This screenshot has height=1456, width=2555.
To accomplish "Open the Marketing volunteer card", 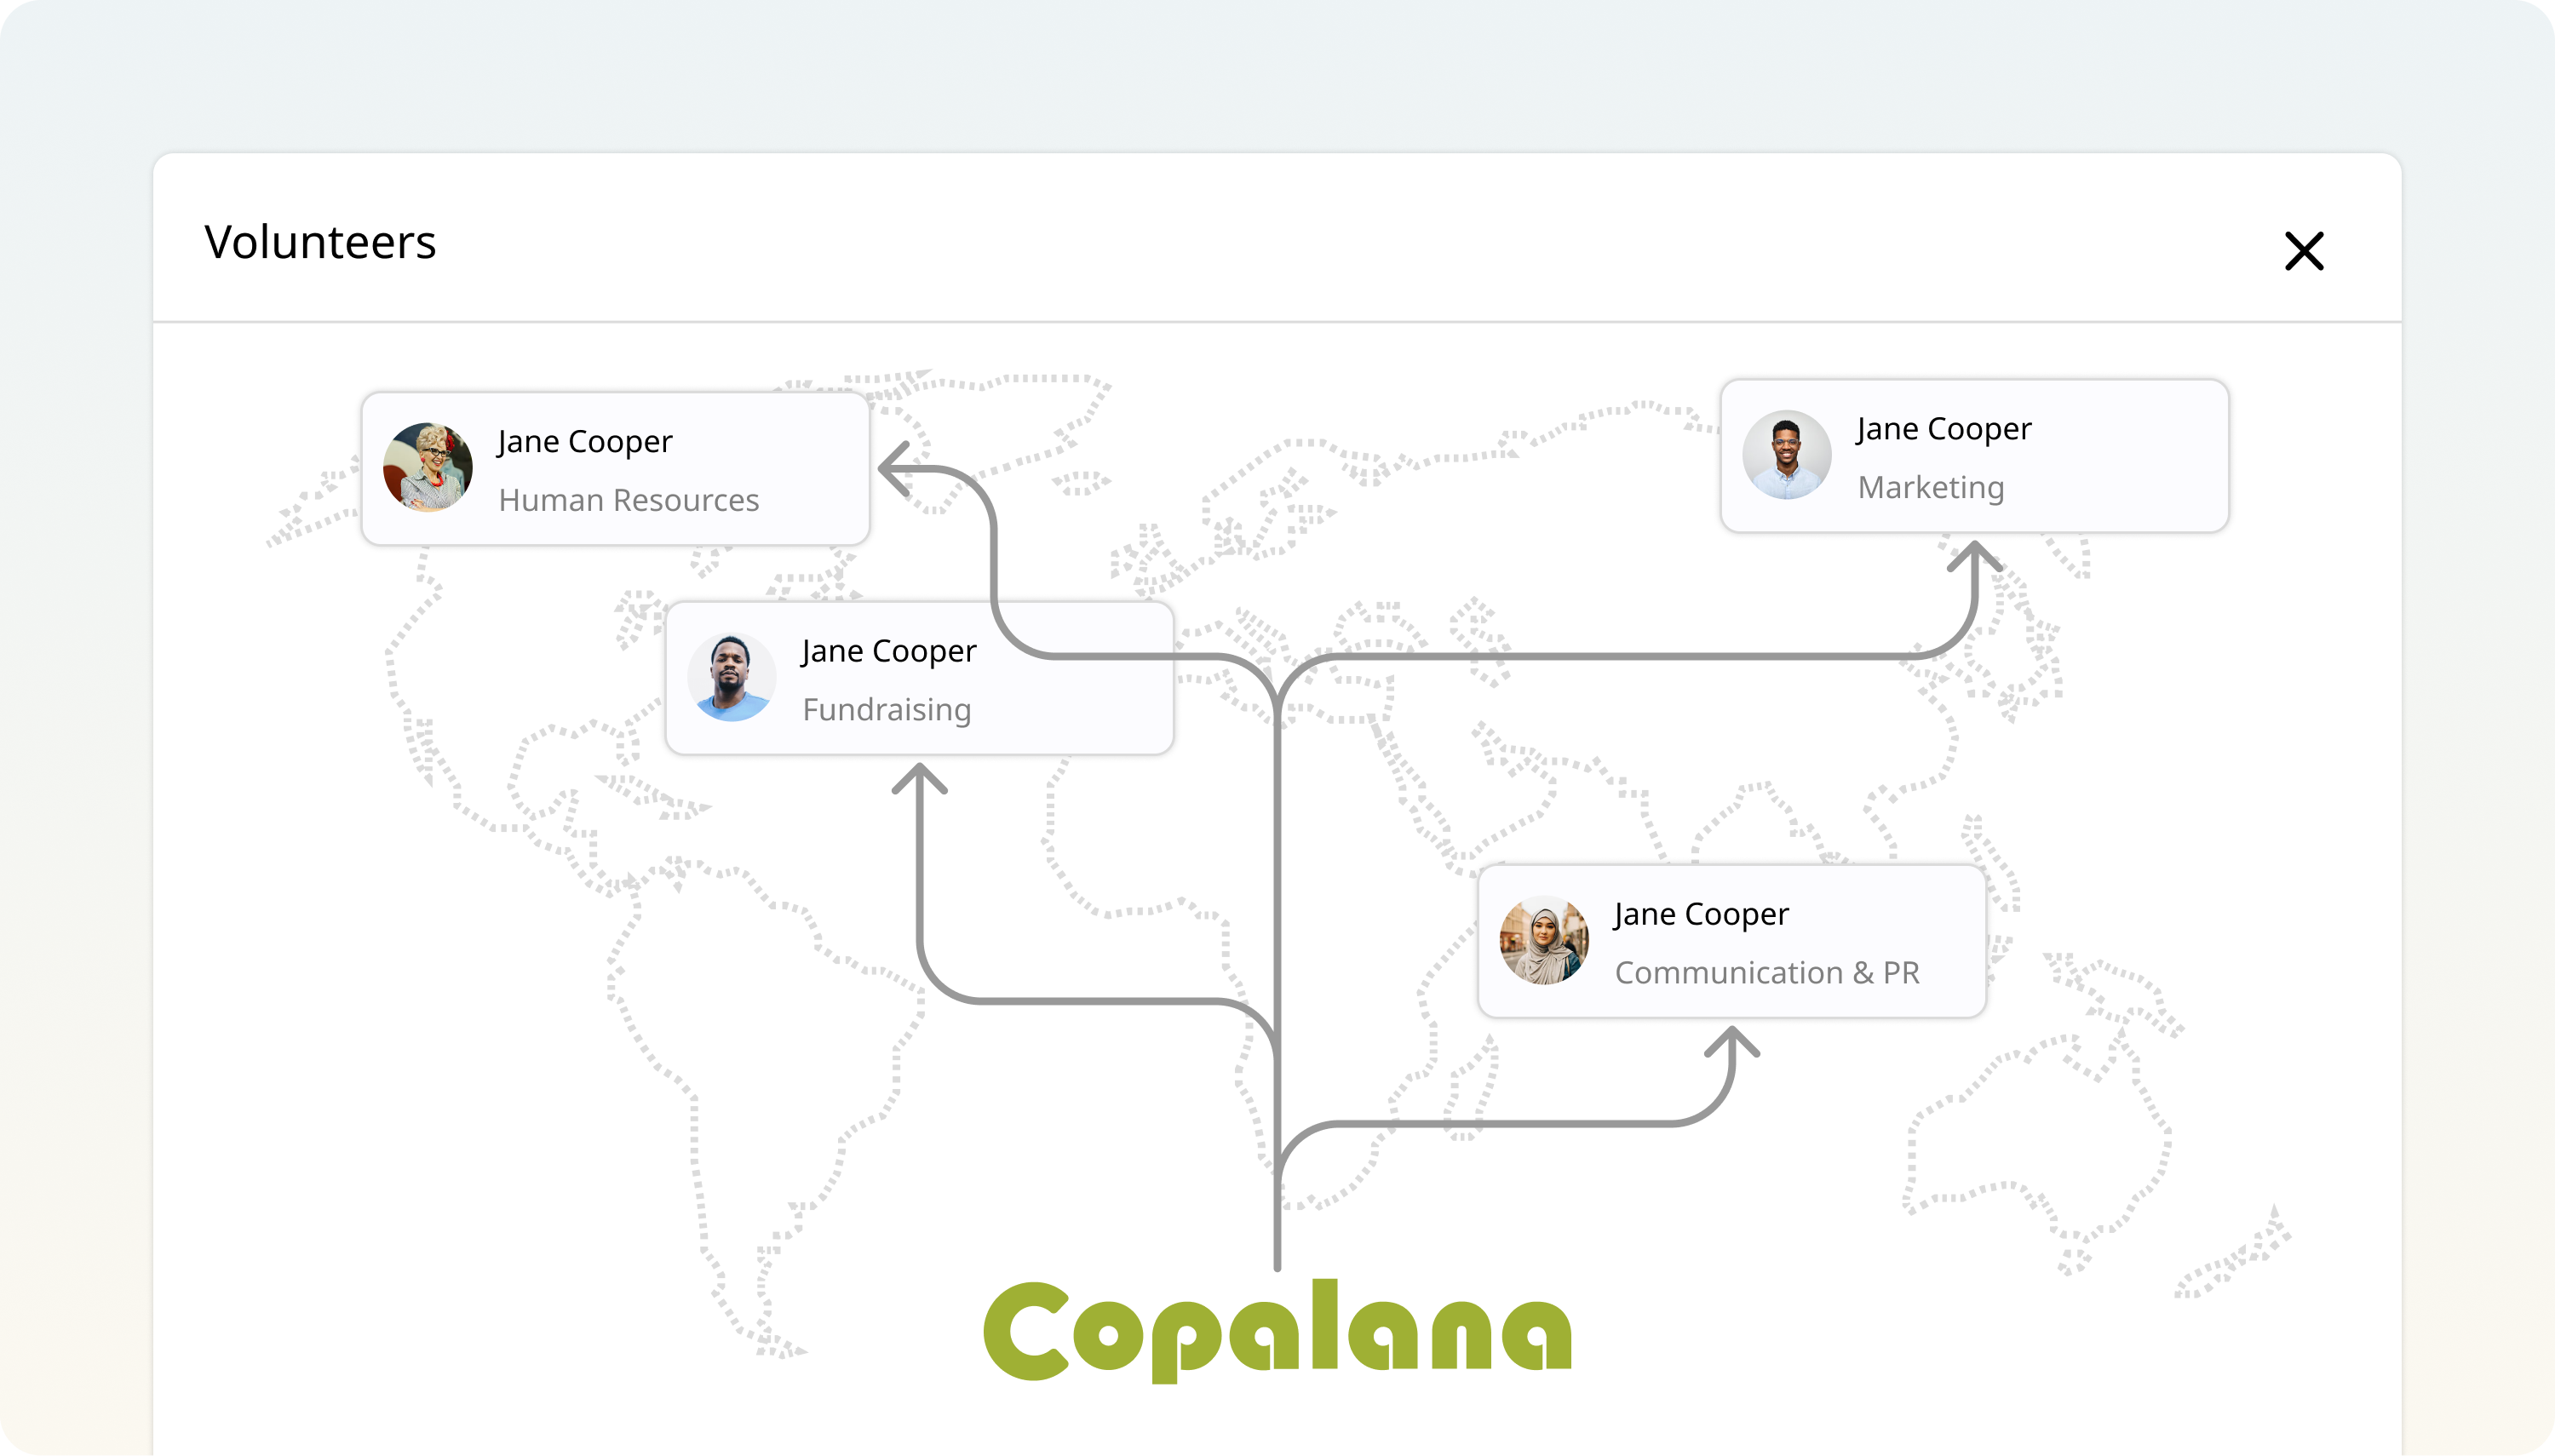I will tap(1973, 456).
